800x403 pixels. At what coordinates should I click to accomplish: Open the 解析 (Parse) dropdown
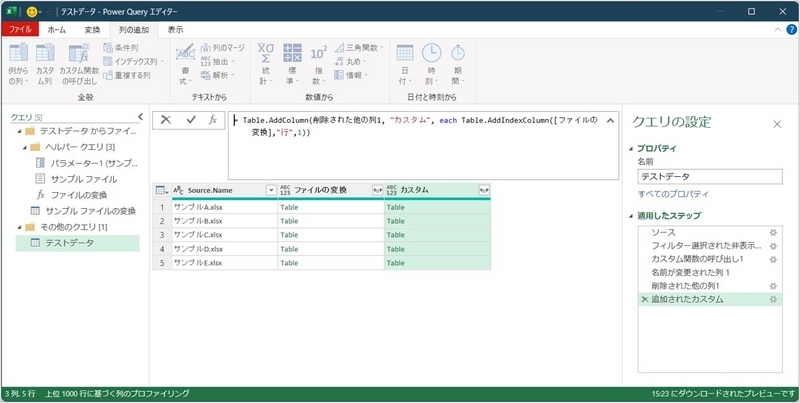(218, 75)
